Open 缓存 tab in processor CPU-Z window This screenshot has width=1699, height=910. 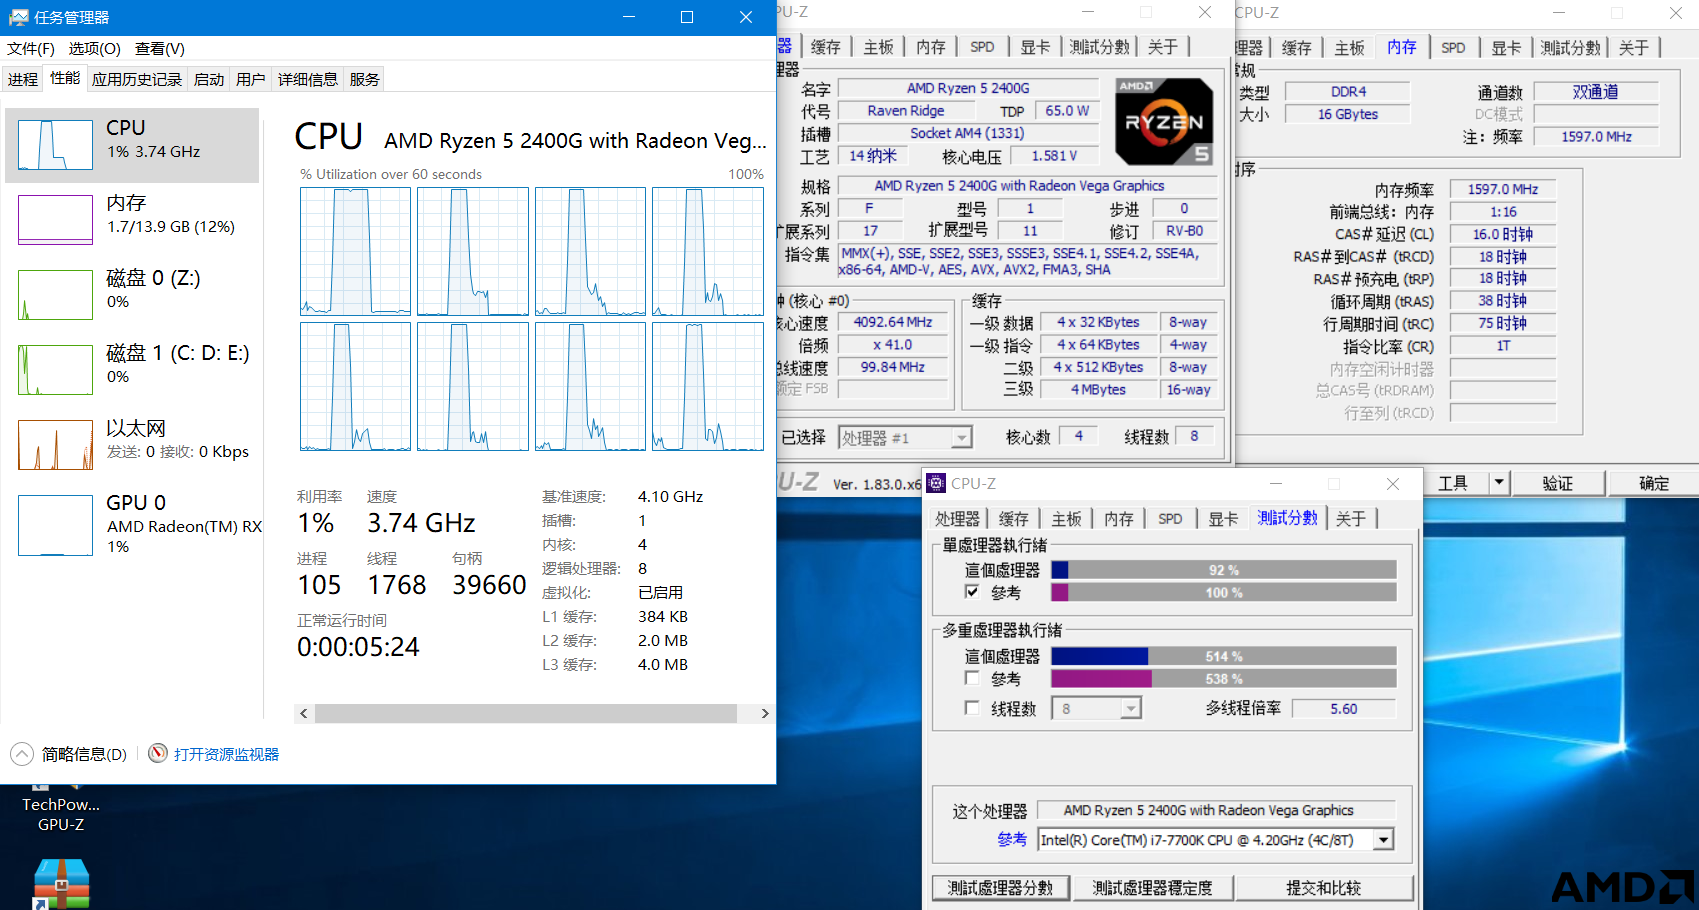(826, 47)
